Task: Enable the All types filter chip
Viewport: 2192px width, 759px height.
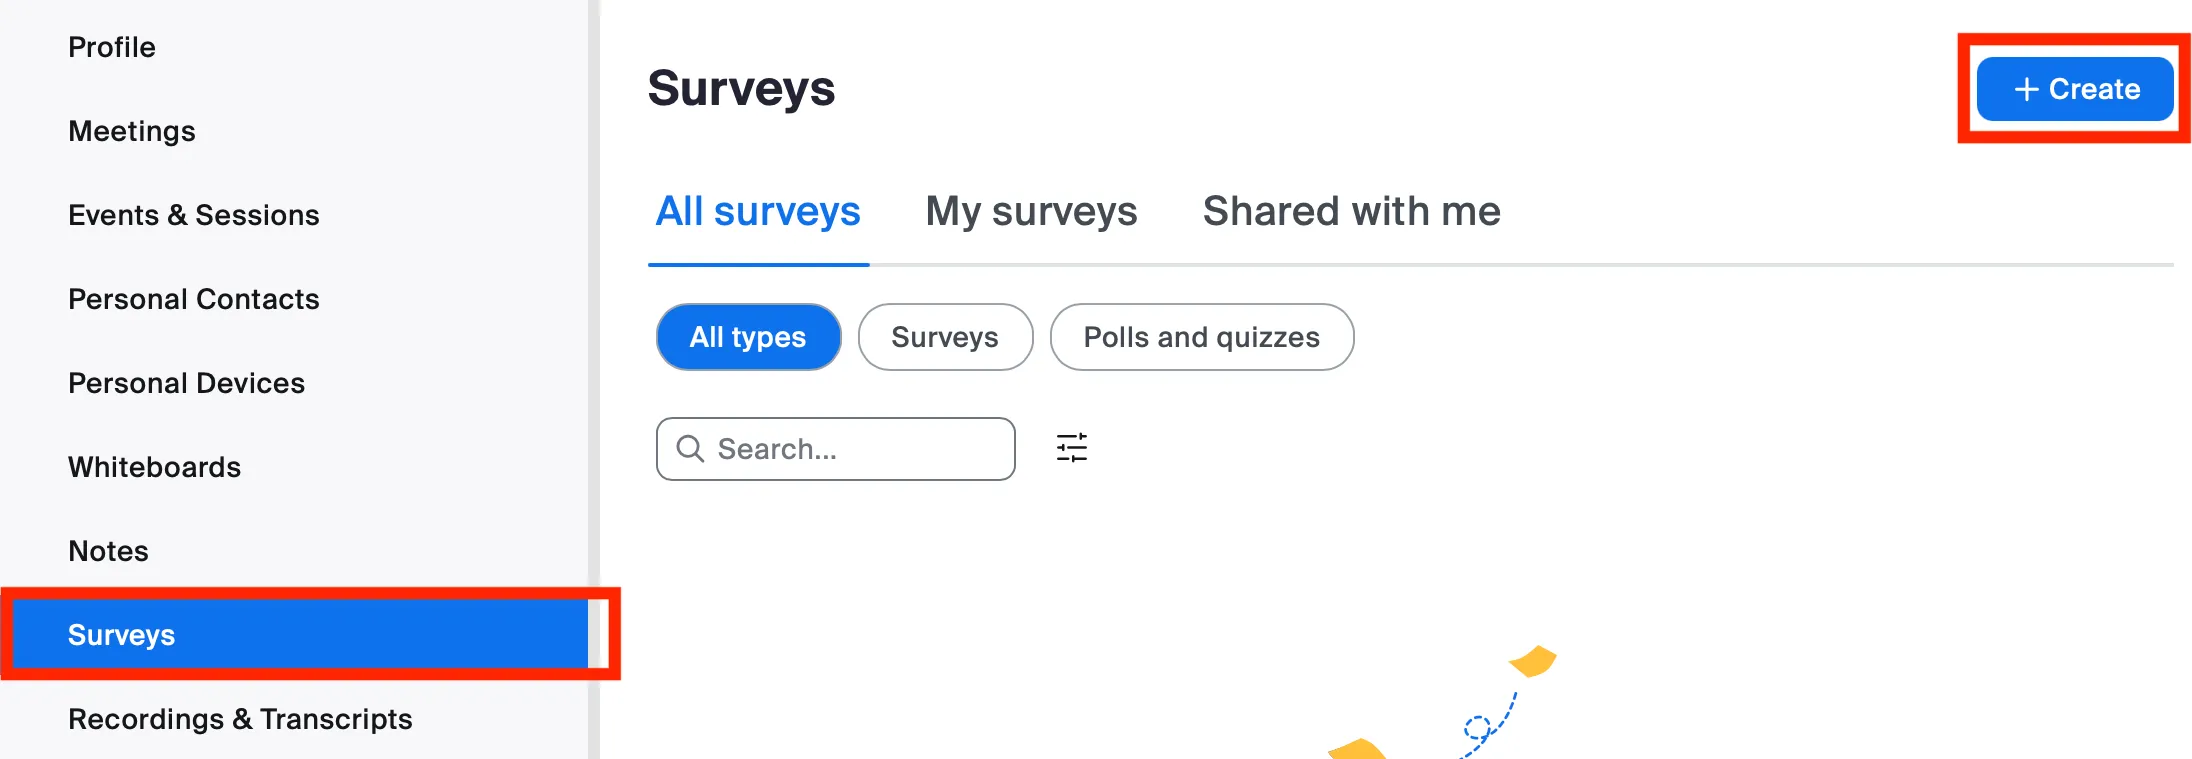Action: point(748,337)
